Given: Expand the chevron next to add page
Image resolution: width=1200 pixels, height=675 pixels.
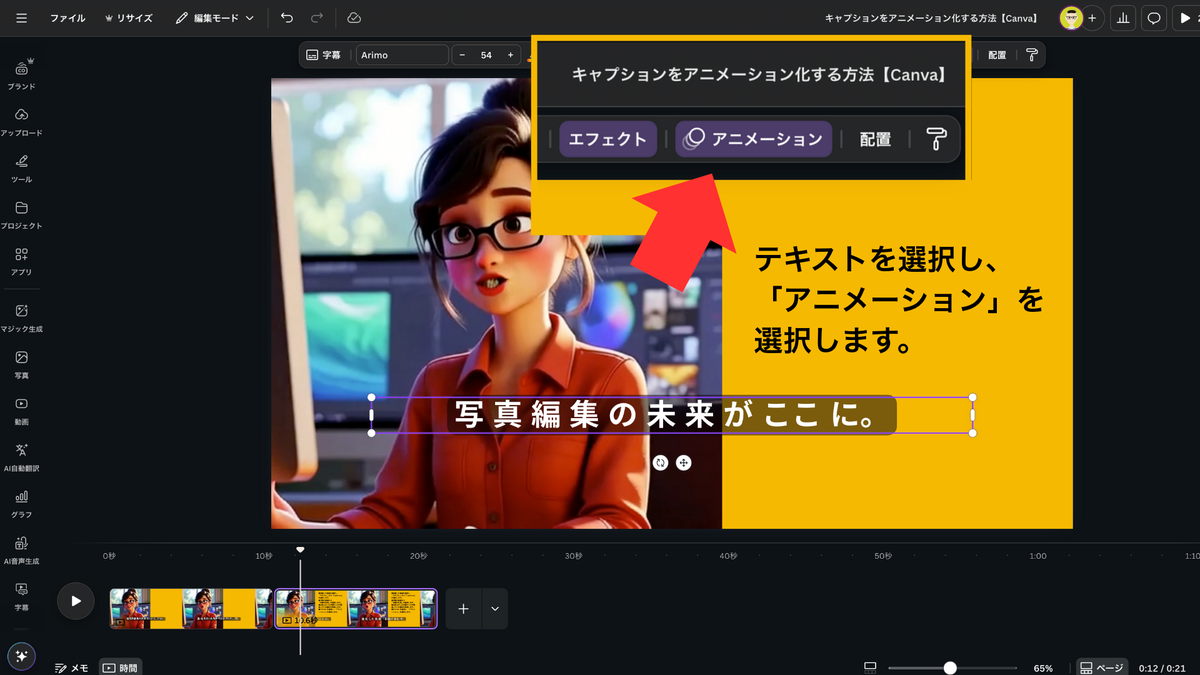Looking at the screenshot, I should [495, 608].
